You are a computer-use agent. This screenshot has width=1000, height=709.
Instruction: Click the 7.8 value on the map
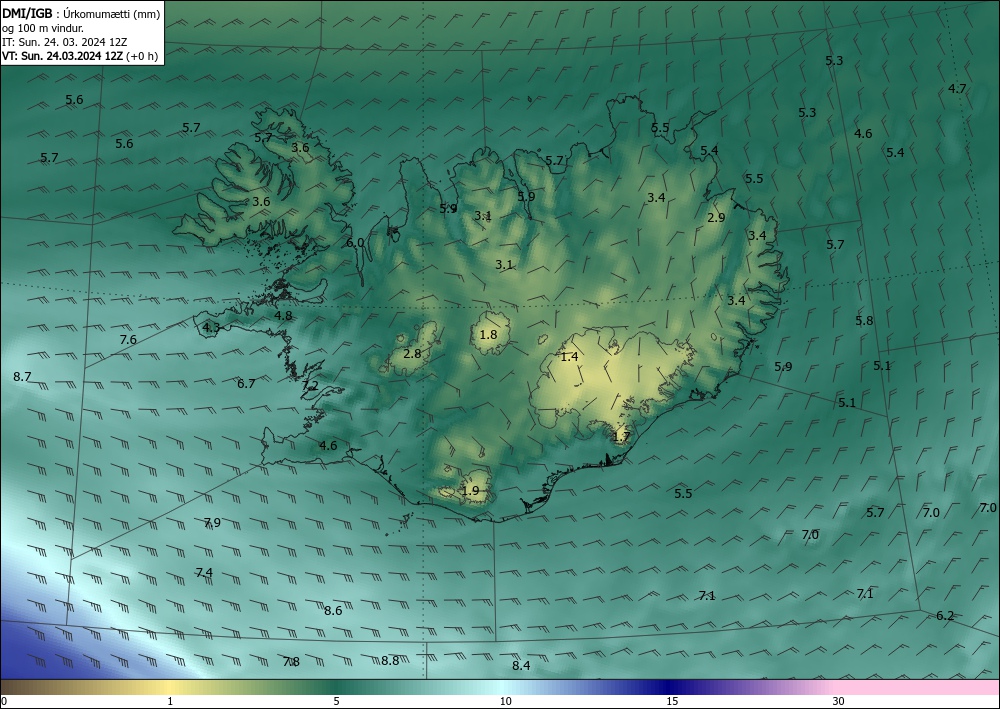point(291,662)
